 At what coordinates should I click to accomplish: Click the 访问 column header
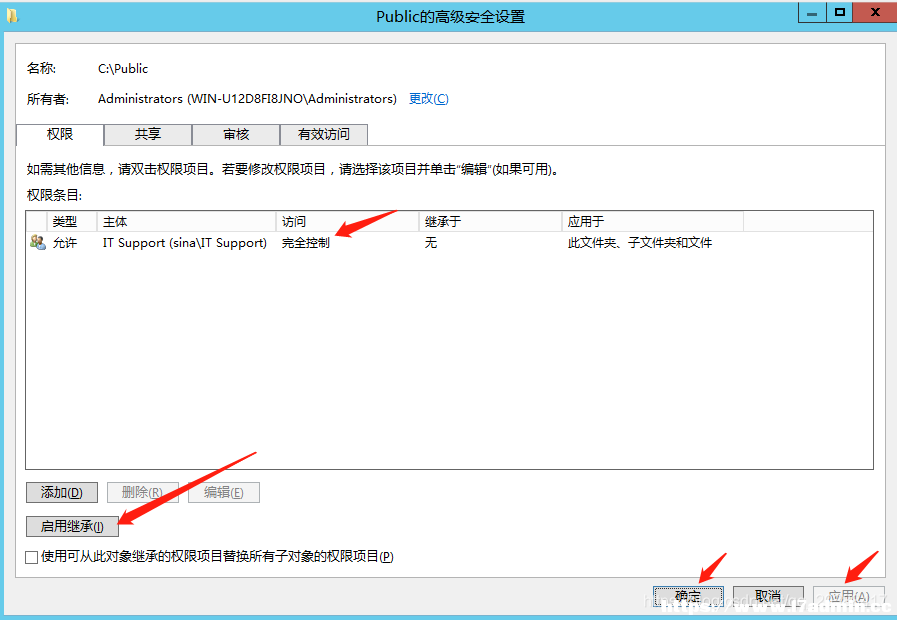(348, 221)
